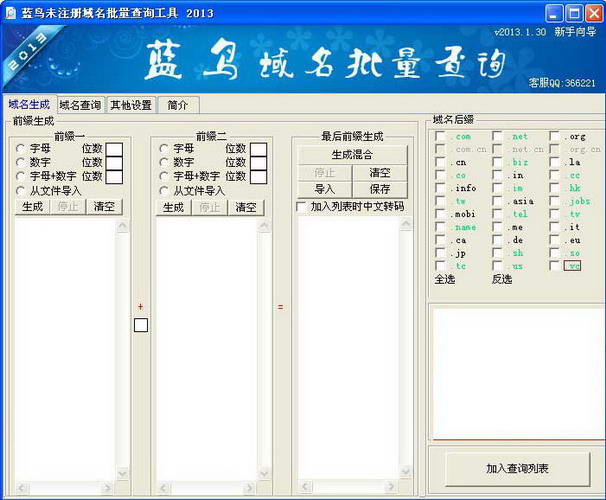Image resolution: width=606 pixels, height=500 pixels.
Task: Check the .net suffix
Action: (497, 136)
